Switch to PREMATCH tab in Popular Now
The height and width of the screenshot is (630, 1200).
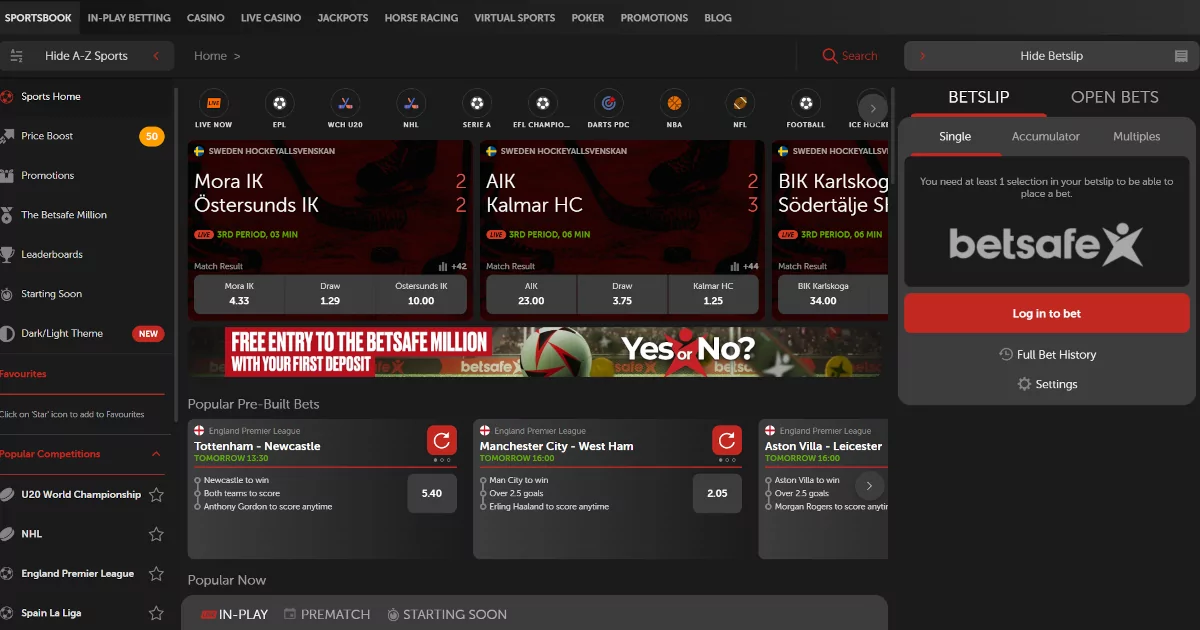[327, 614]
